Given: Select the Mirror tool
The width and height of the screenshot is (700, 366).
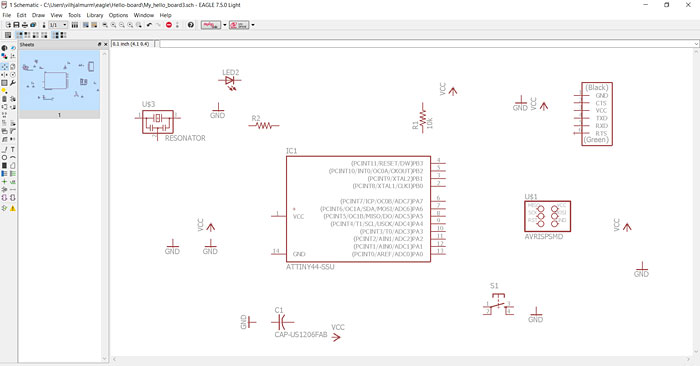Looking at the screenshot, I should (x=4, y=75).
